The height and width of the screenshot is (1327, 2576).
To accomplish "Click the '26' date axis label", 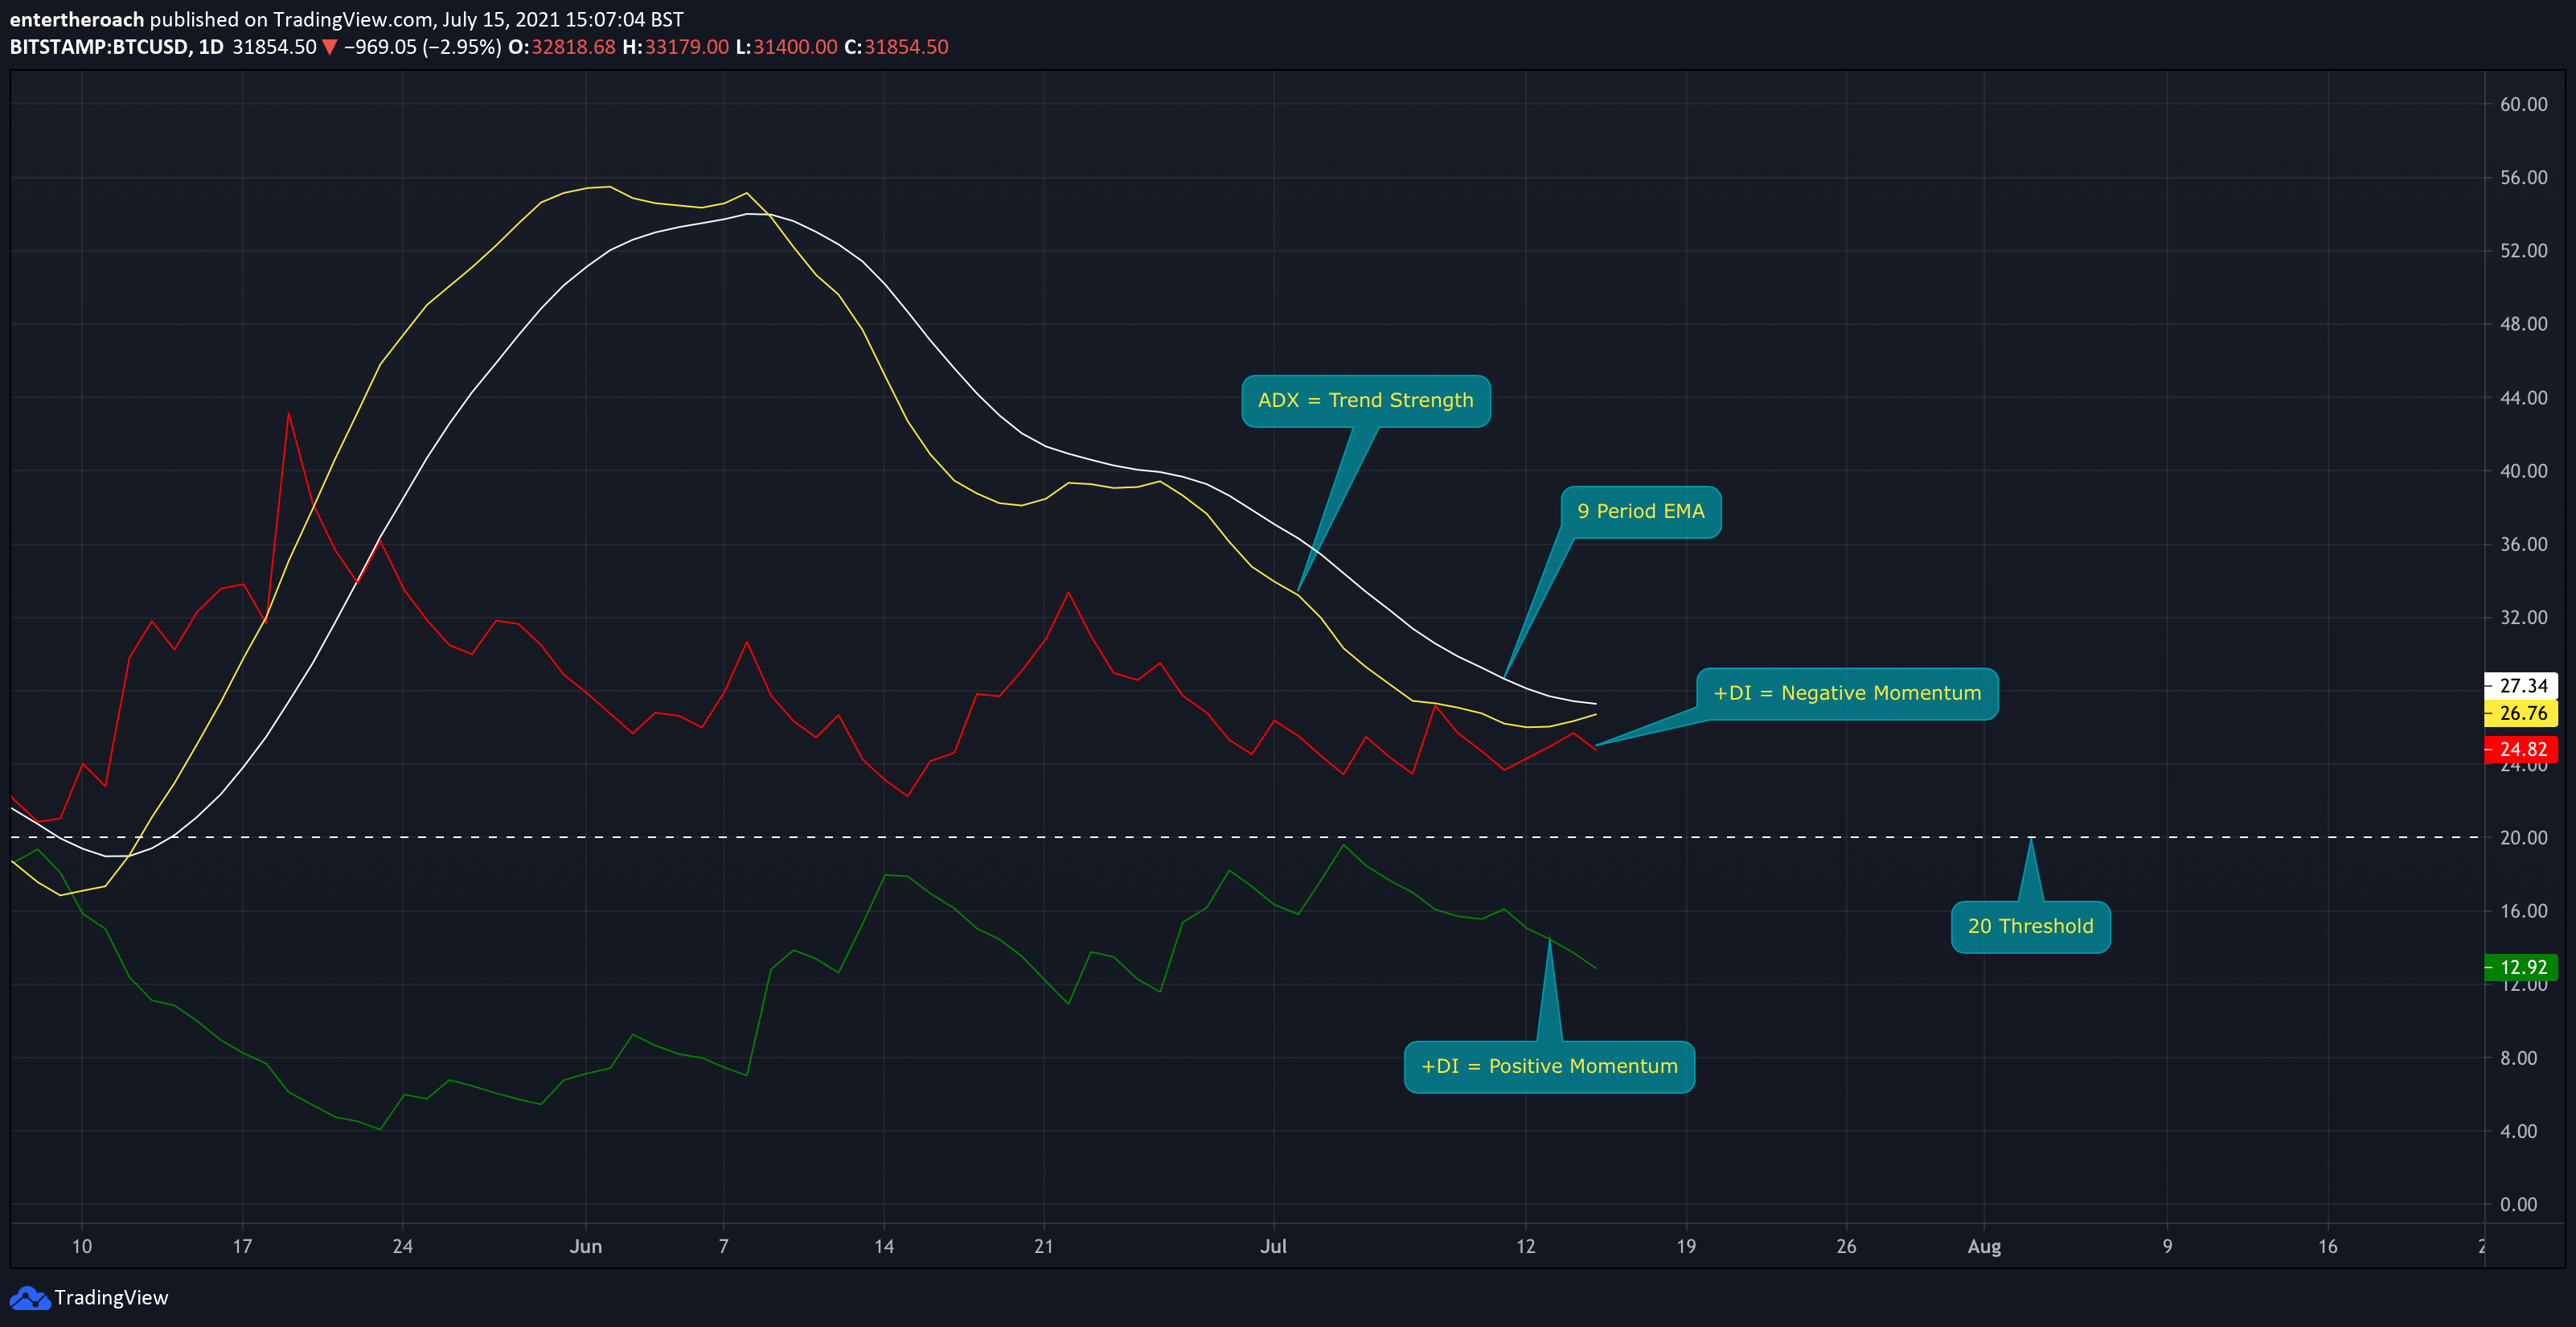I will (x=1846, y=1247).
